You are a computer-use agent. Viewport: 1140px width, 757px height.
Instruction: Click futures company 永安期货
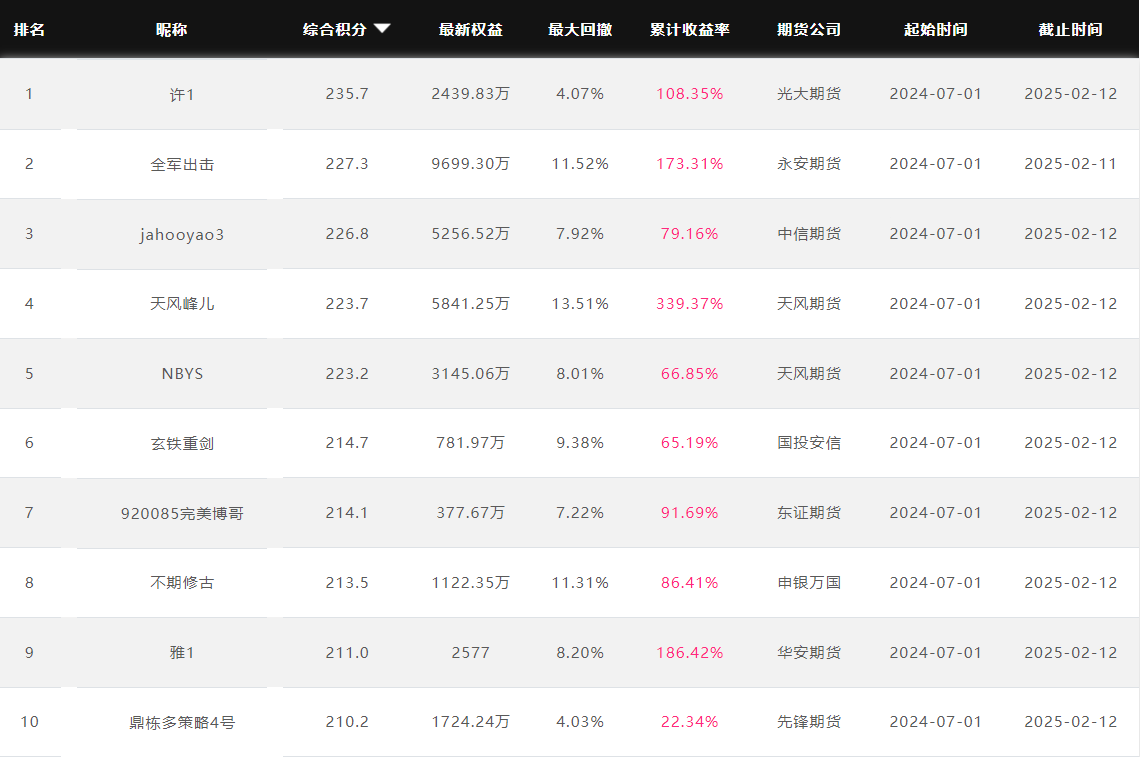808,164
